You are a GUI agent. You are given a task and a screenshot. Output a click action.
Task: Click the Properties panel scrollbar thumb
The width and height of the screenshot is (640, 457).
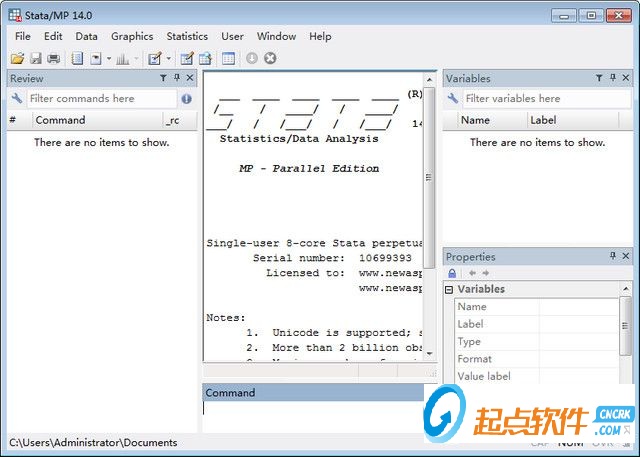625,326
